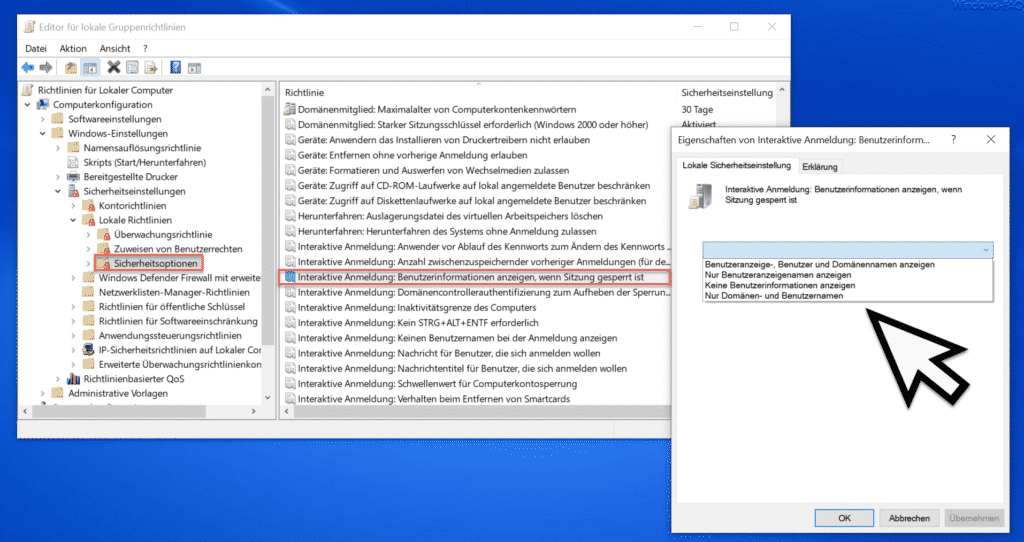
Task: Choose 'Keine Benutzerinformationen anzeigen' option
Action: 780,285
